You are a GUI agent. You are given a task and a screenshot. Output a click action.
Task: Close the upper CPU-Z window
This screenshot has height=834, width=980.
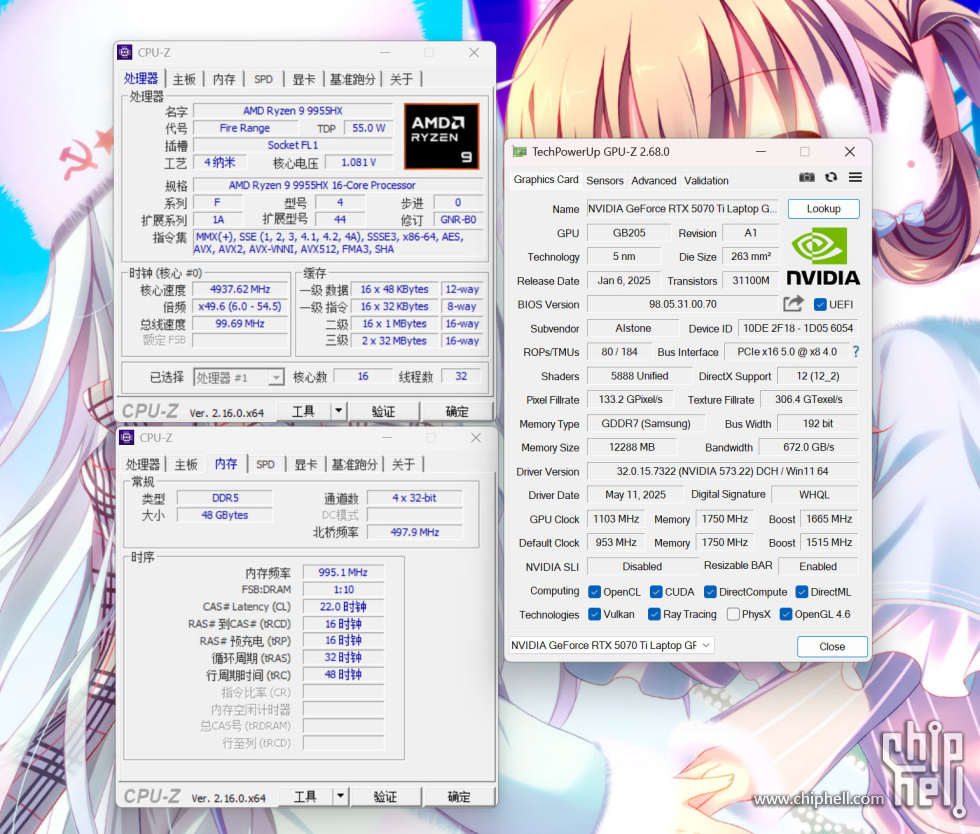(x=474, y=53)
